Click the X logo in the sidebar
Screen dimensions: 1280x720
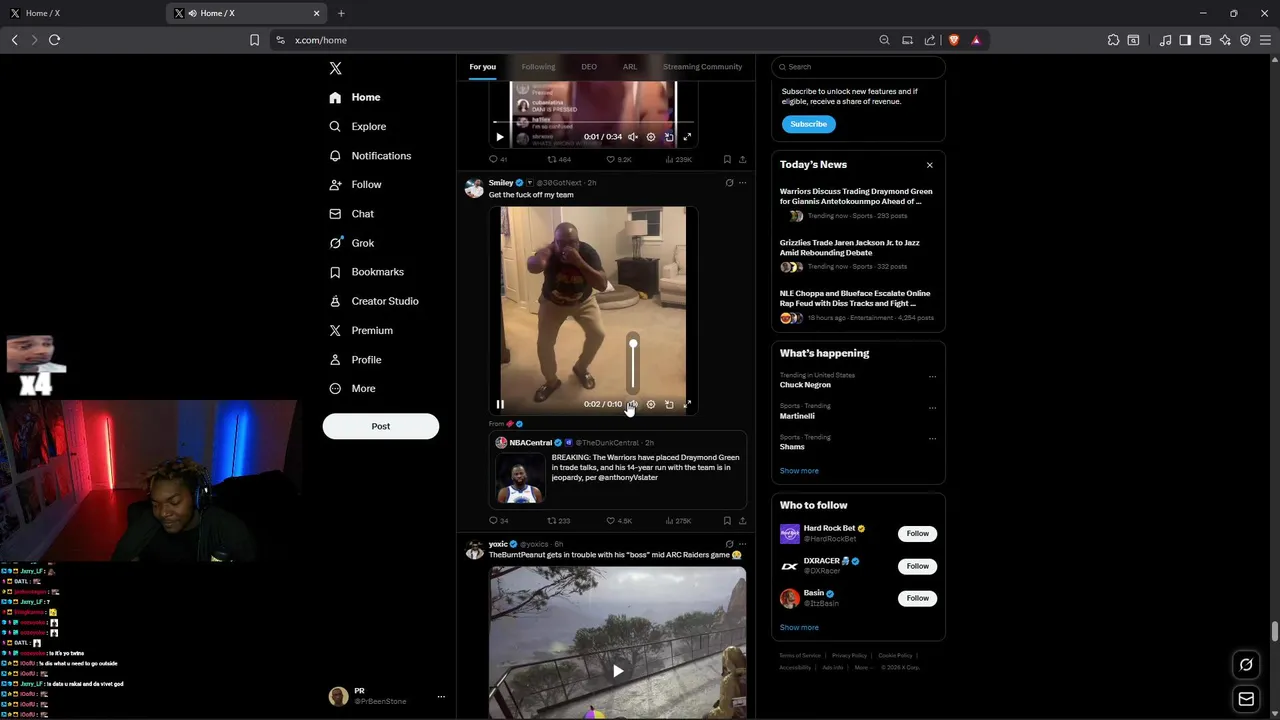(x=335, y=68)
